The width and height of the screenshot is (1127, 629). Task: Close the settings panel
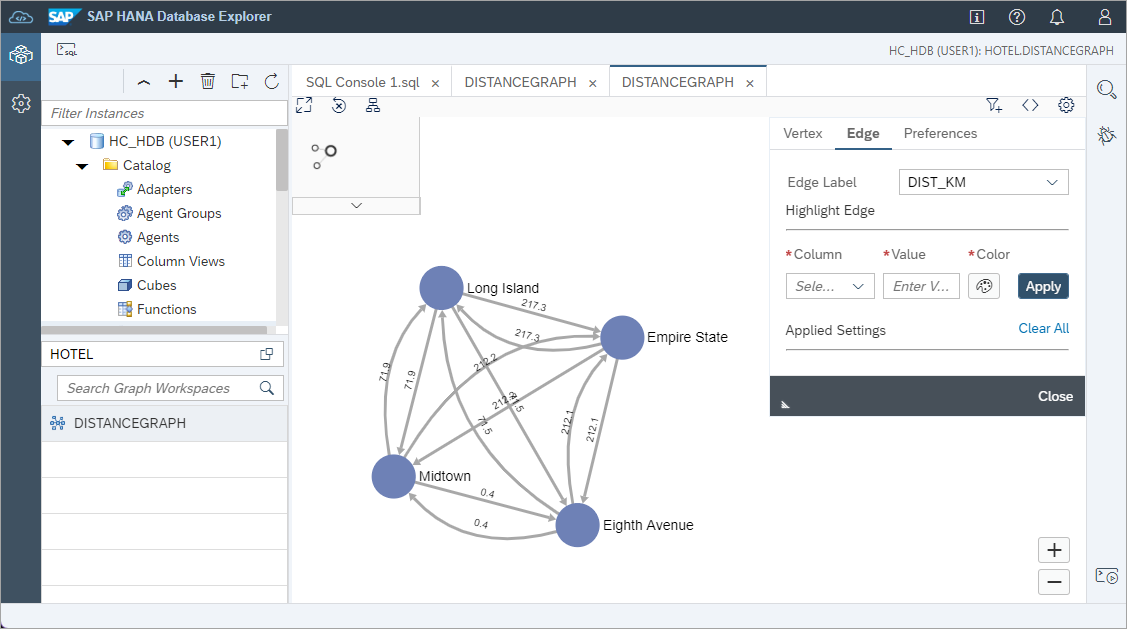(1055, 396)
